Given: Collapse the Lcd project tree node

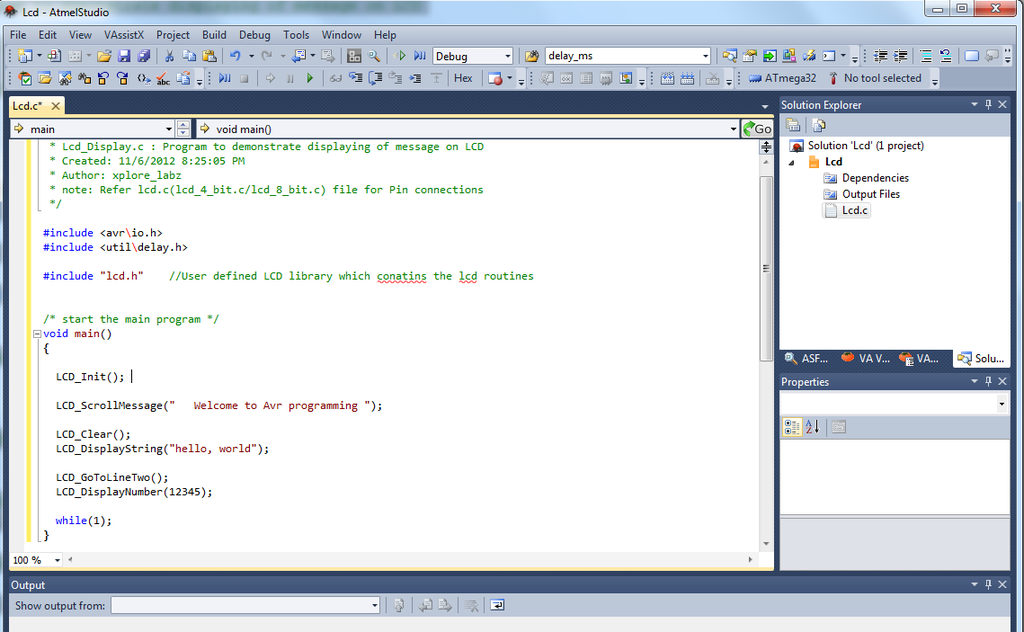Looking at the screenshot, I should pyautogui.click(x=792, y=163).
